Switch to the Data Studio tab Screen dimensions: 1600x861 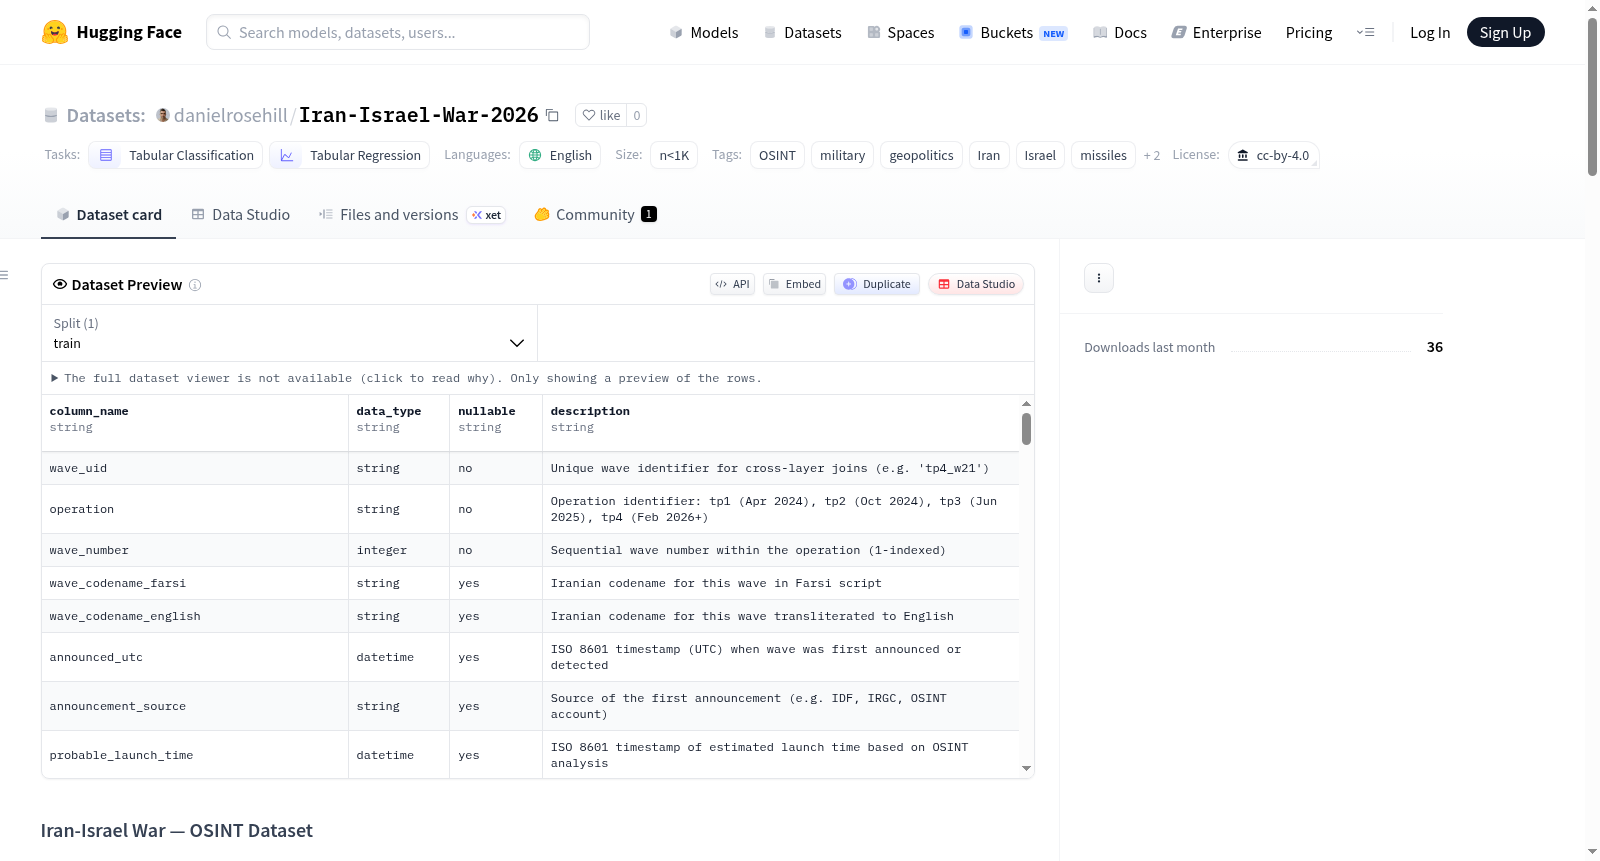pyautogui.click(x=241, y=214)
